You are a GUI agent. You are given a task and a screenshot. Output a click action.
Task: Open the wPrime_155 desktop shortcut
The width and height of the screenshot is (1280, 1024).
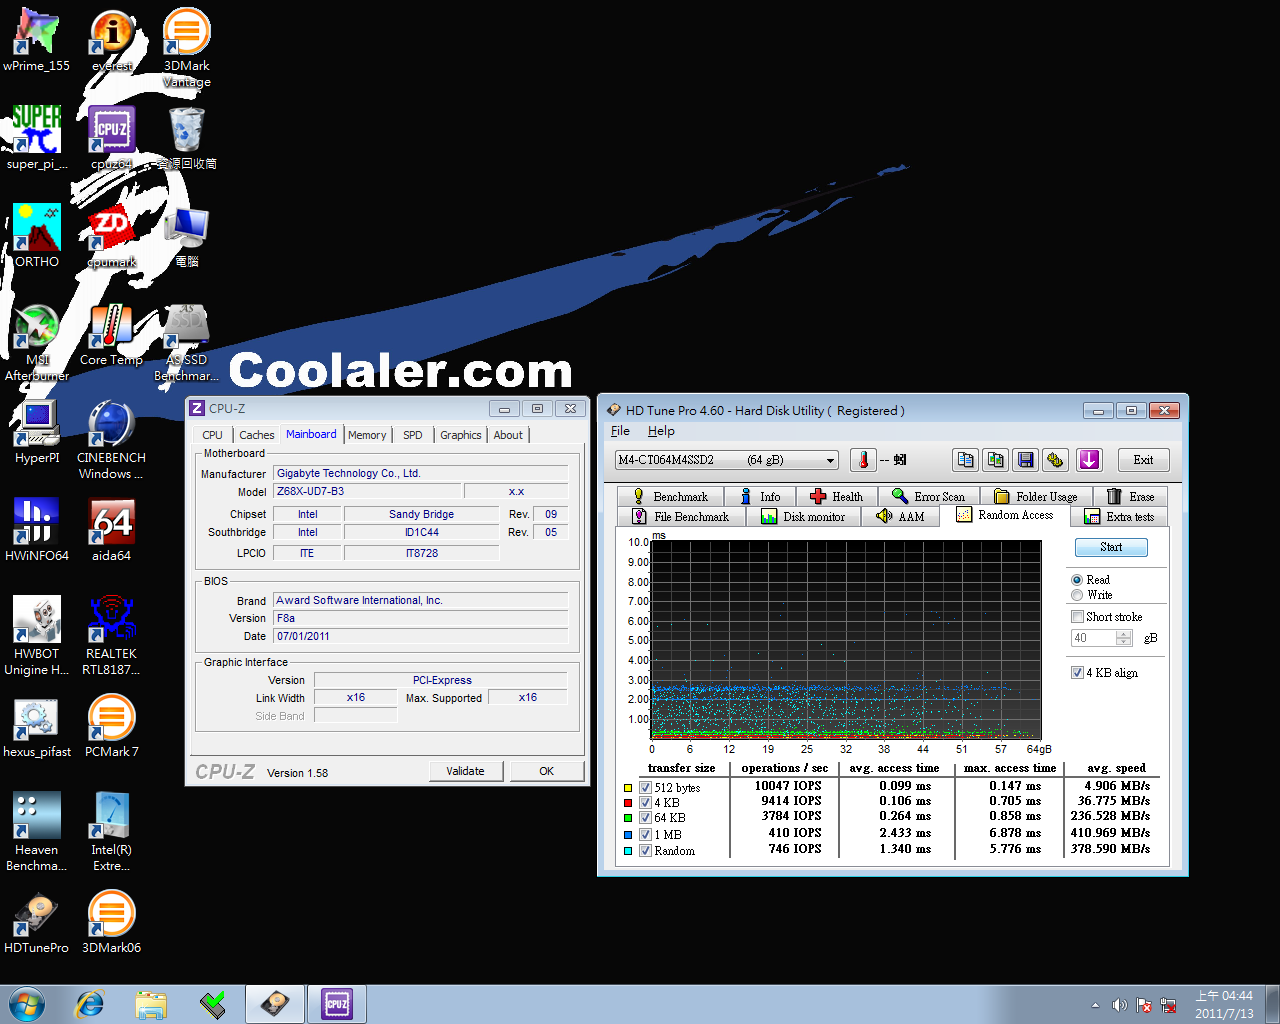point(37,40)
